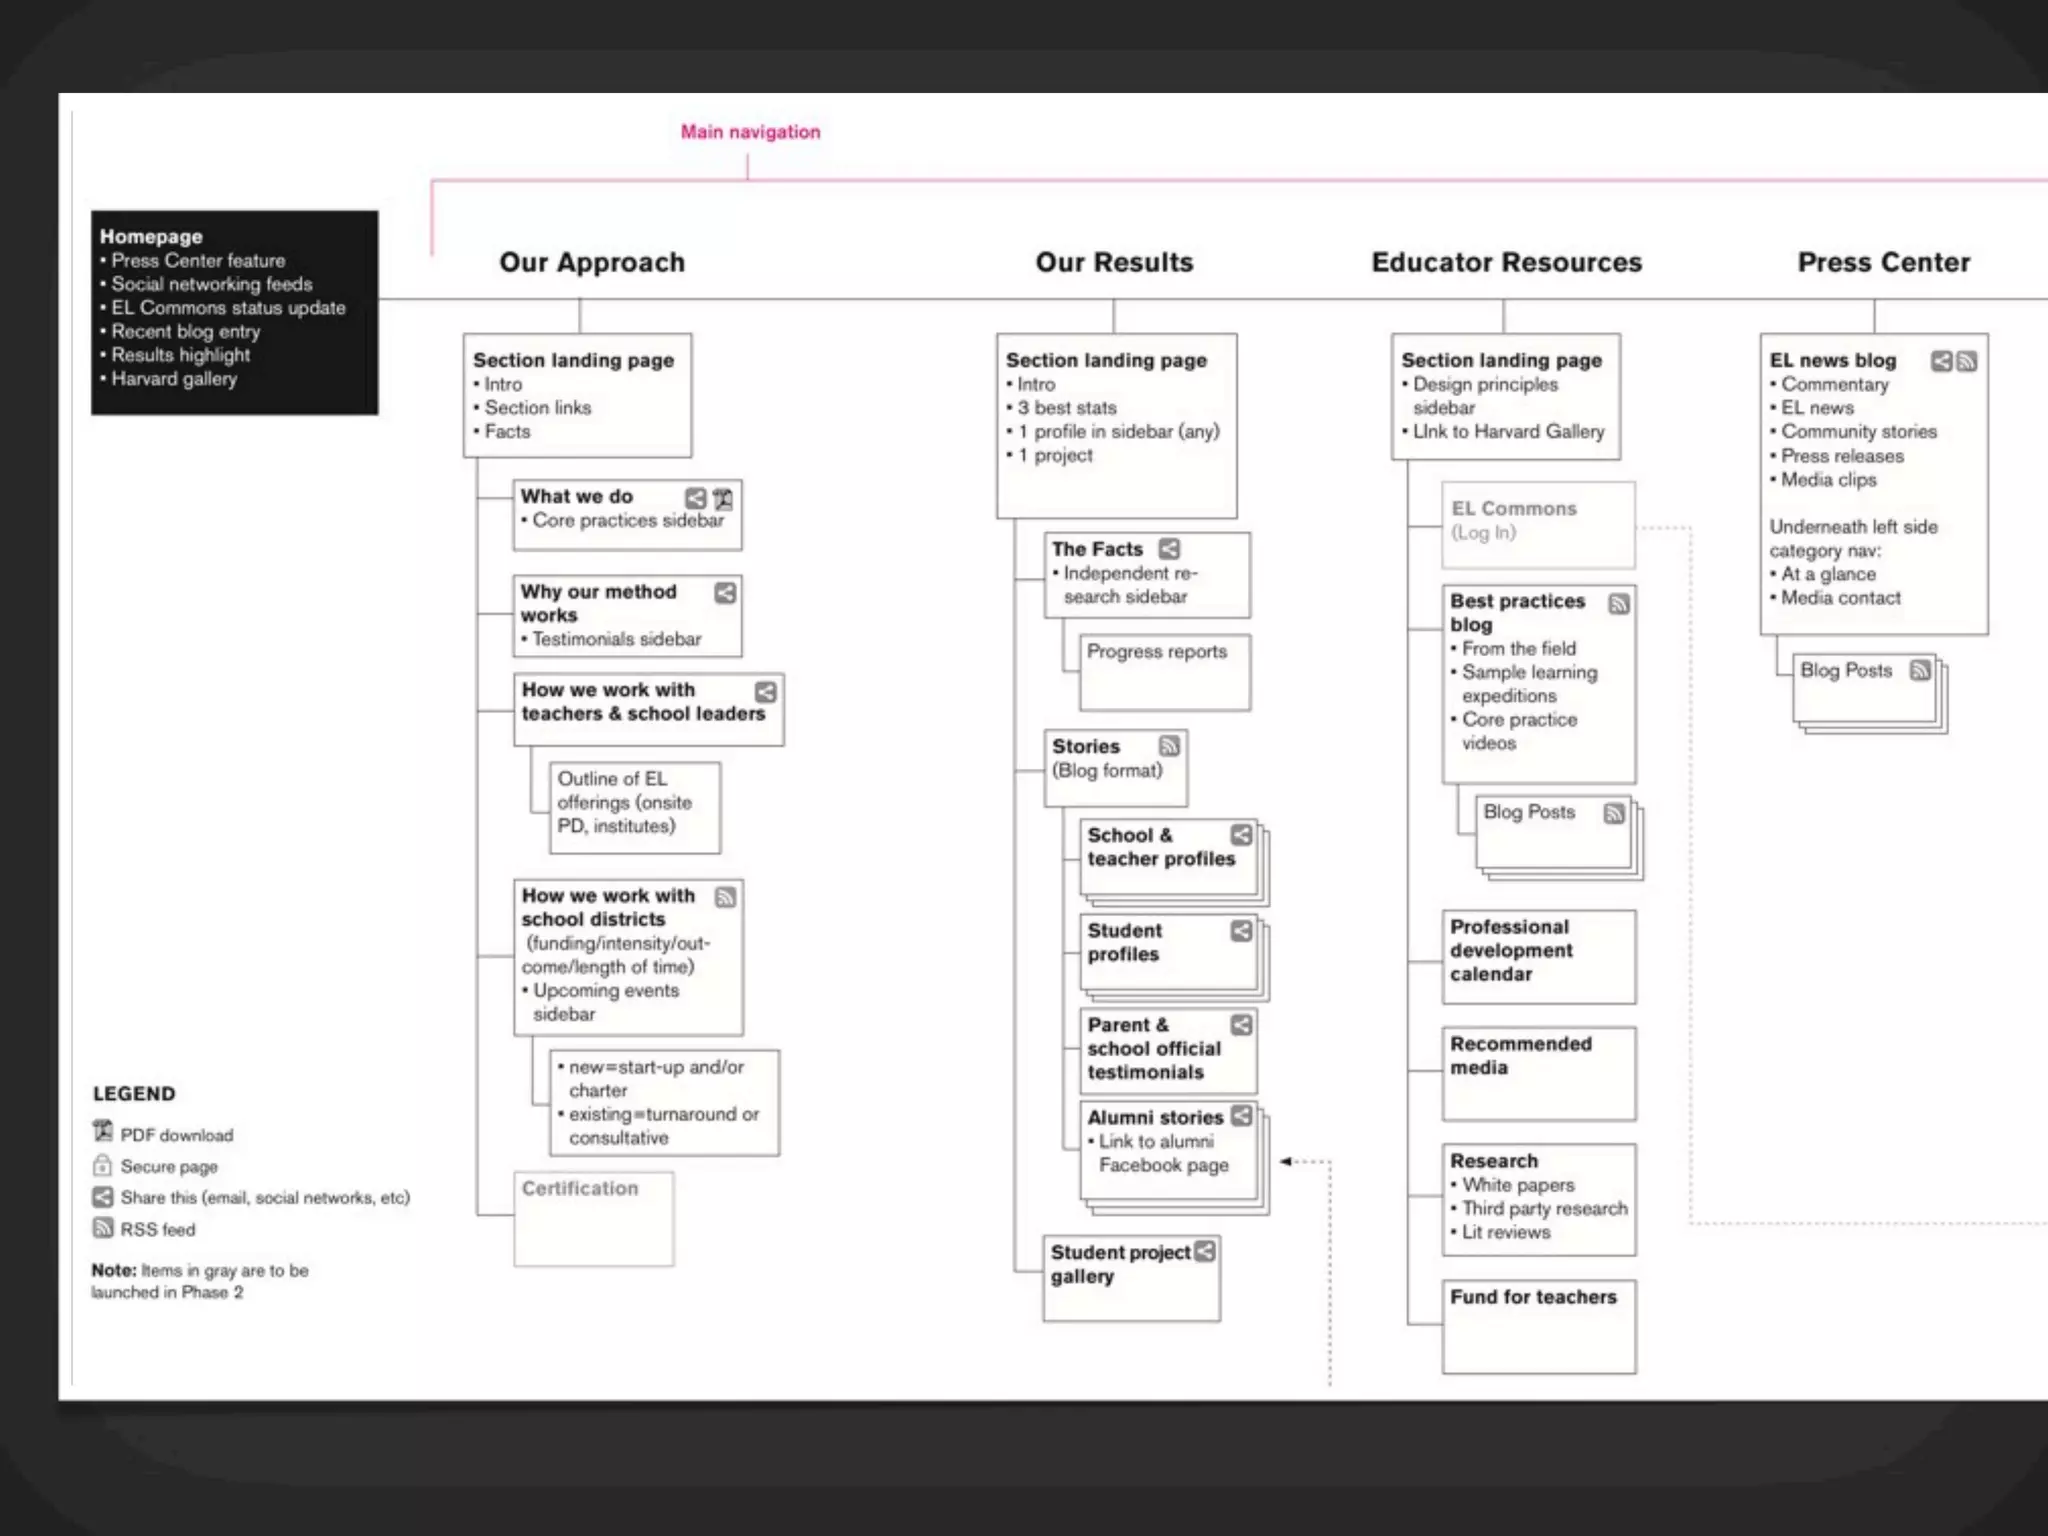Screen dimensions: 2048x1536
Task: Click the black Homepage box
Action: pos(234,312)
